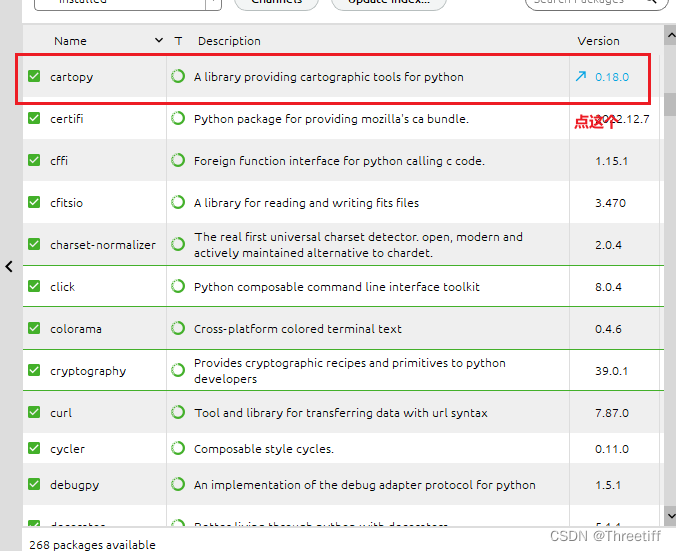Click the colorama version 0.4.6
Image resolution: width=676 pixels, height=551 pixels.
(x=608, y=329)
